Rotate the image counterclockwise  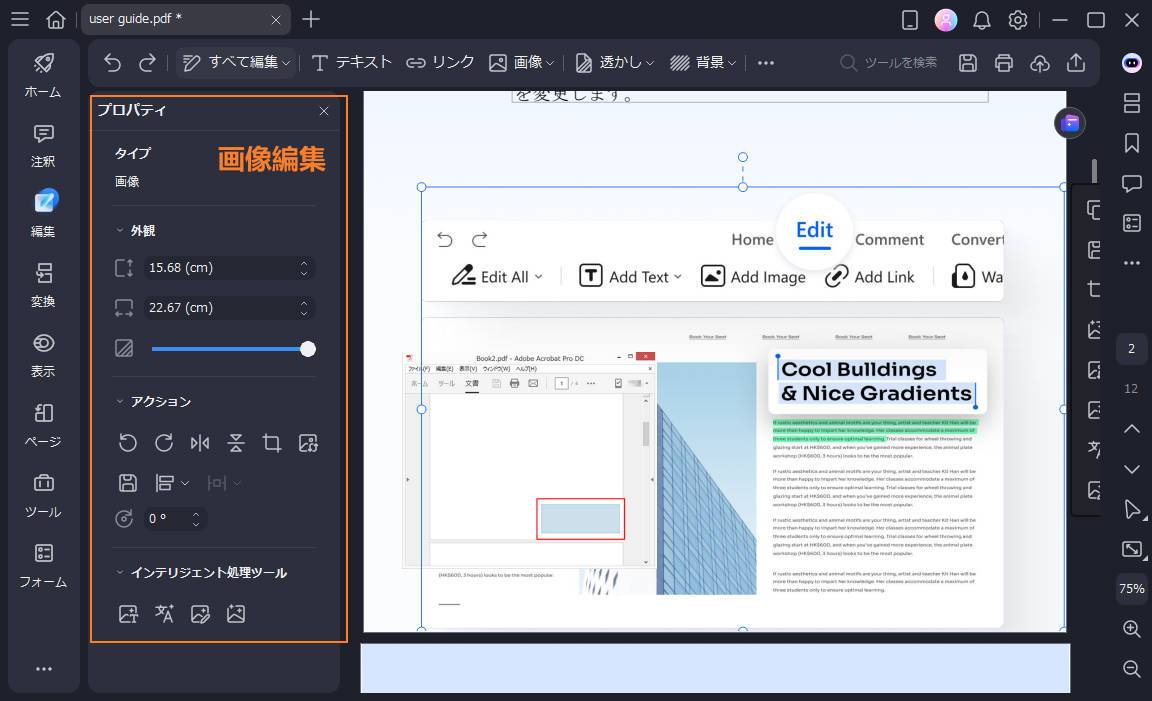(128, 442)
